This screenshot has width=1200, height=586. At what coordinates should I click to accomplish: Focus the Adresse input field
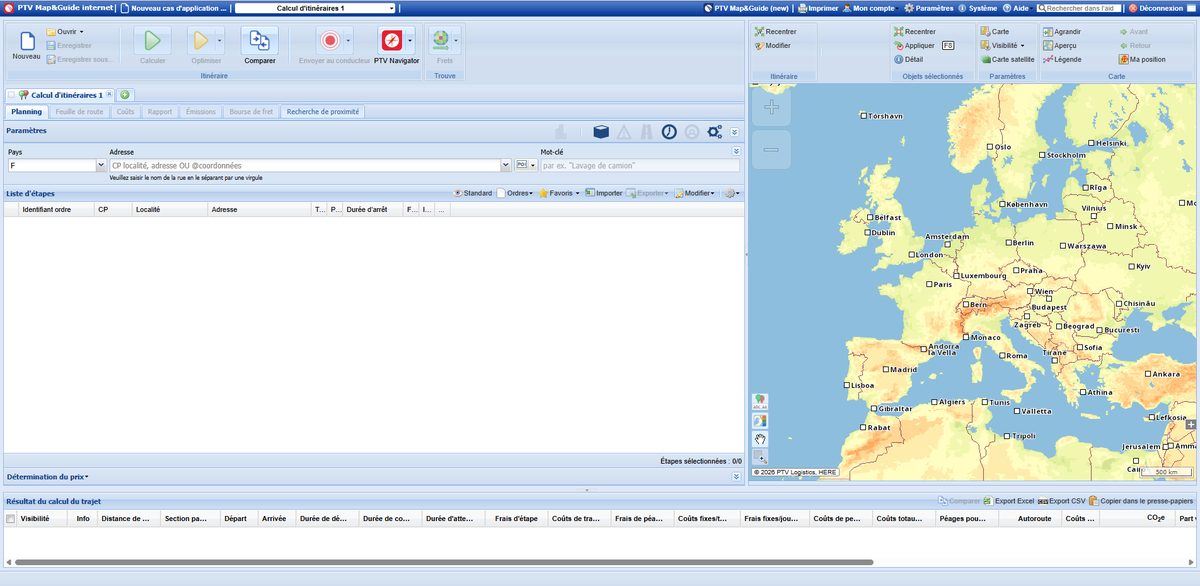[x=304, y=165]
